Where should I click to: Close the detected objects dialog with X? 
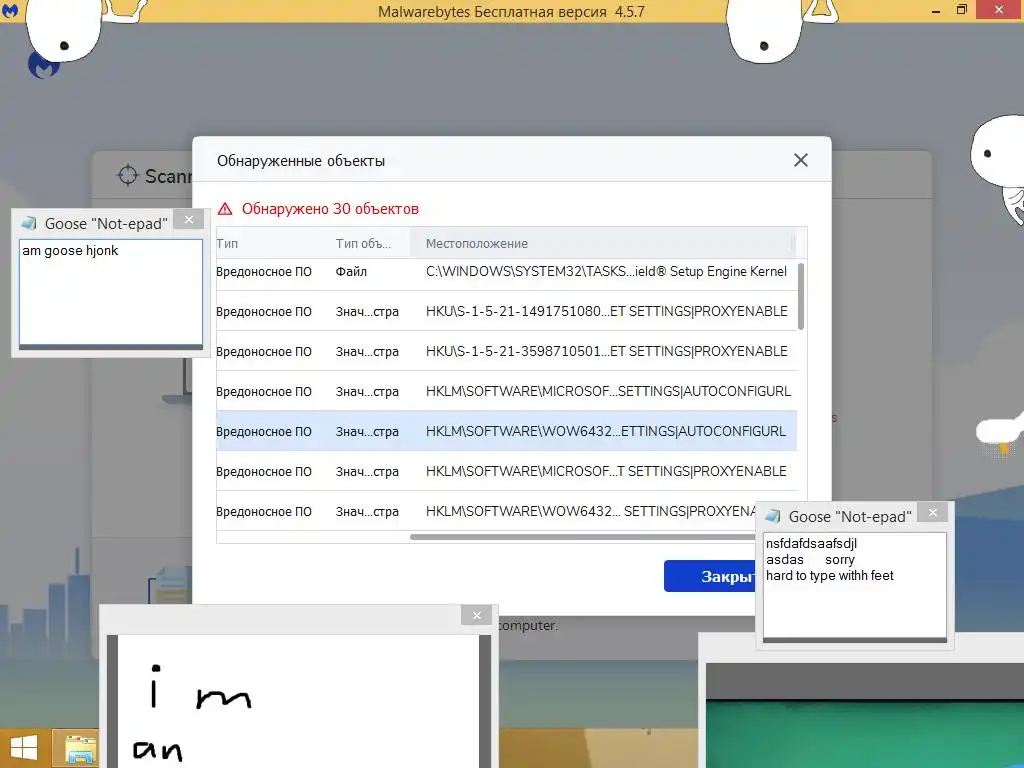point(801,160)
